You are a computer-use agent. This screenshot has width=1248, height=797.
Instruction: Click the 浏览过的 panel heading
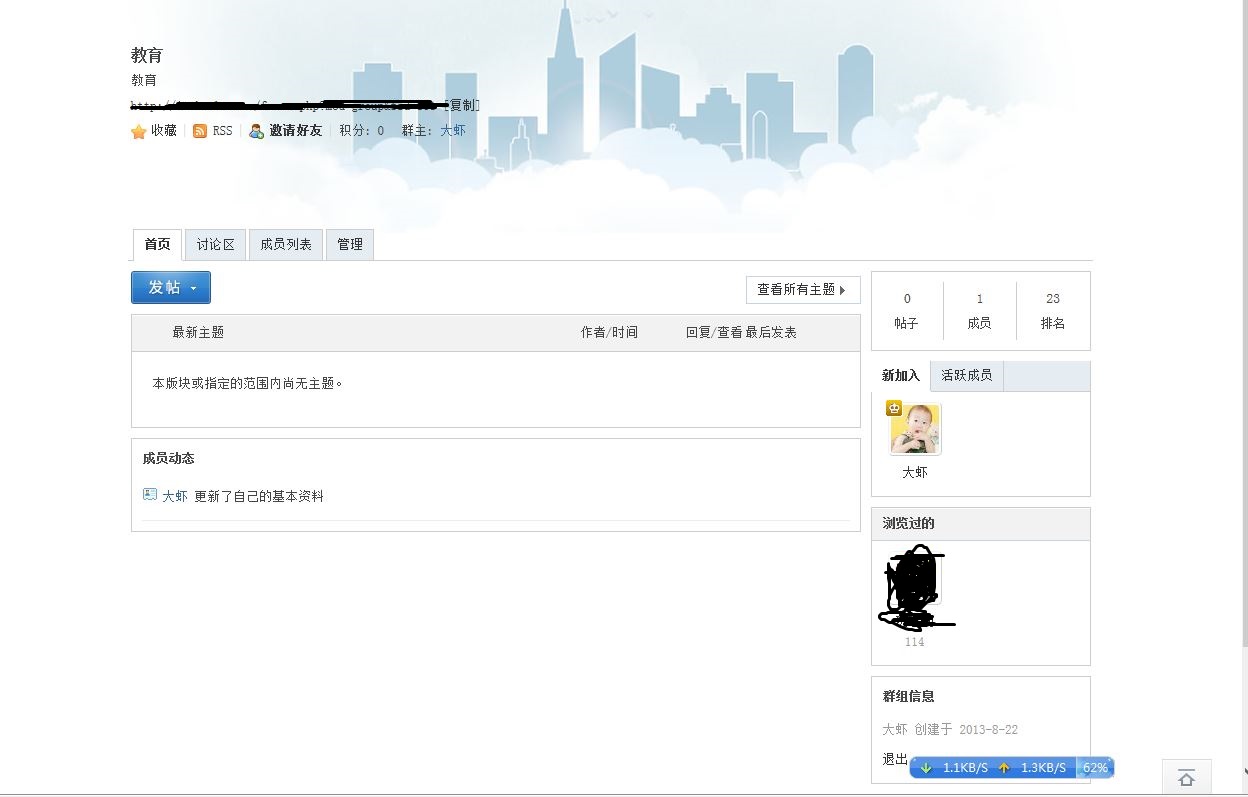click(x=908, y=524)
